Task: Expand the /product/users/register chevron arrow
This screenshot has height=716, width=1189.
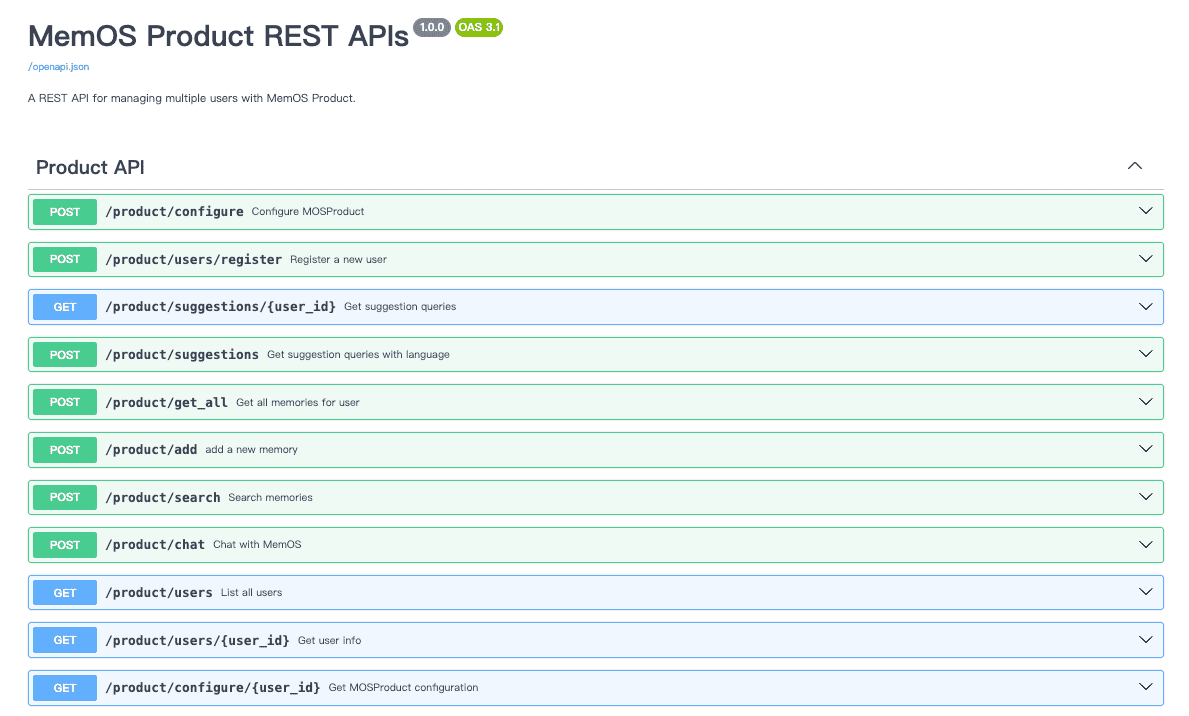Action: [1146, 259]
